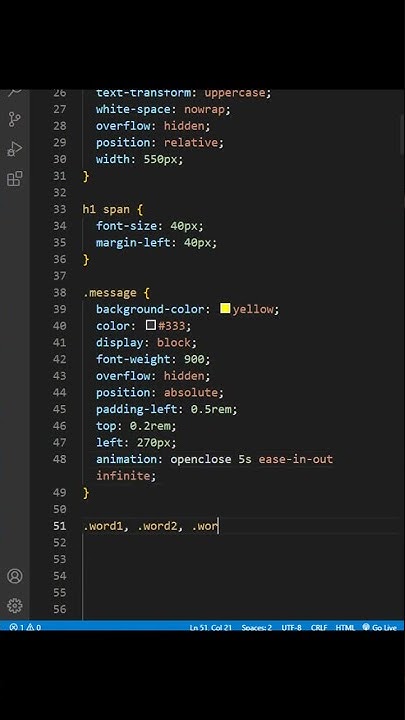
Task: Click the yellow color swatch
Action: [225, 308]
